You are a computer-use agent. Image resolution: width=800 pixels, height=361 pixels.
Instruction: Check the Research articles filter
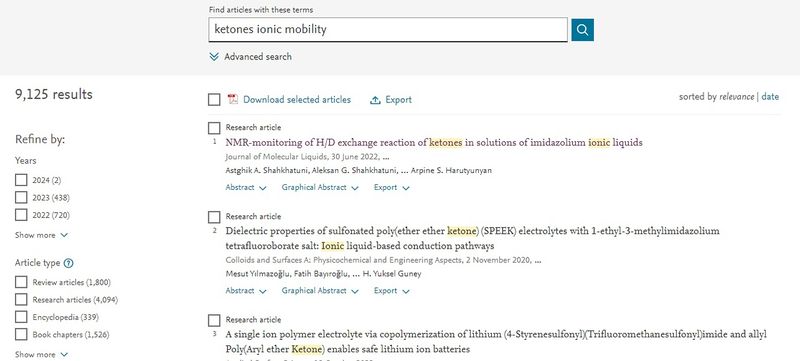coord(21,299)
